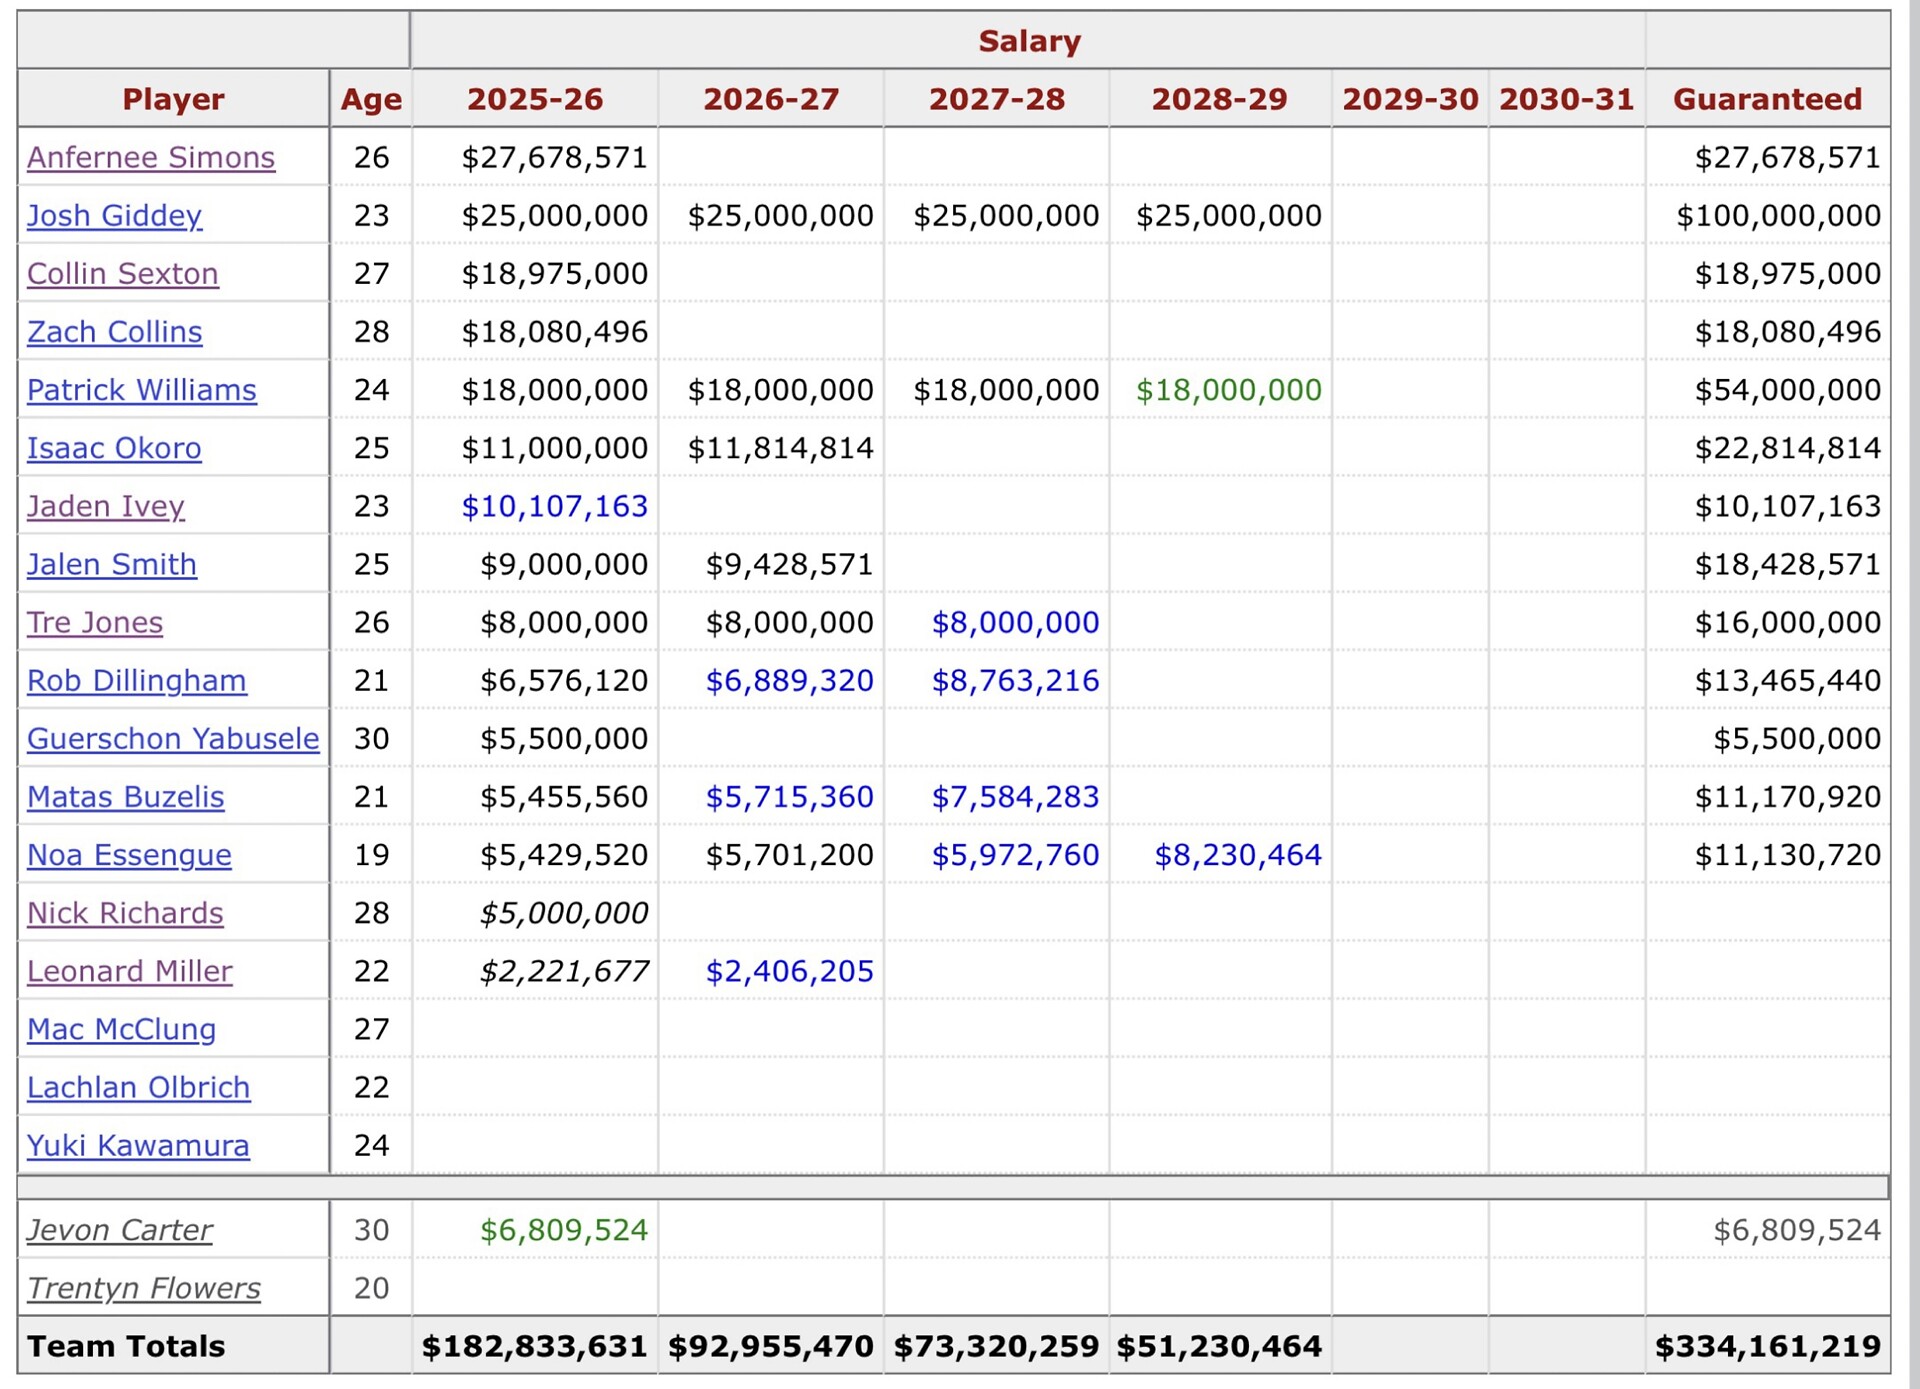
Task: Sort table by Age header
Action: pos(371,99)
